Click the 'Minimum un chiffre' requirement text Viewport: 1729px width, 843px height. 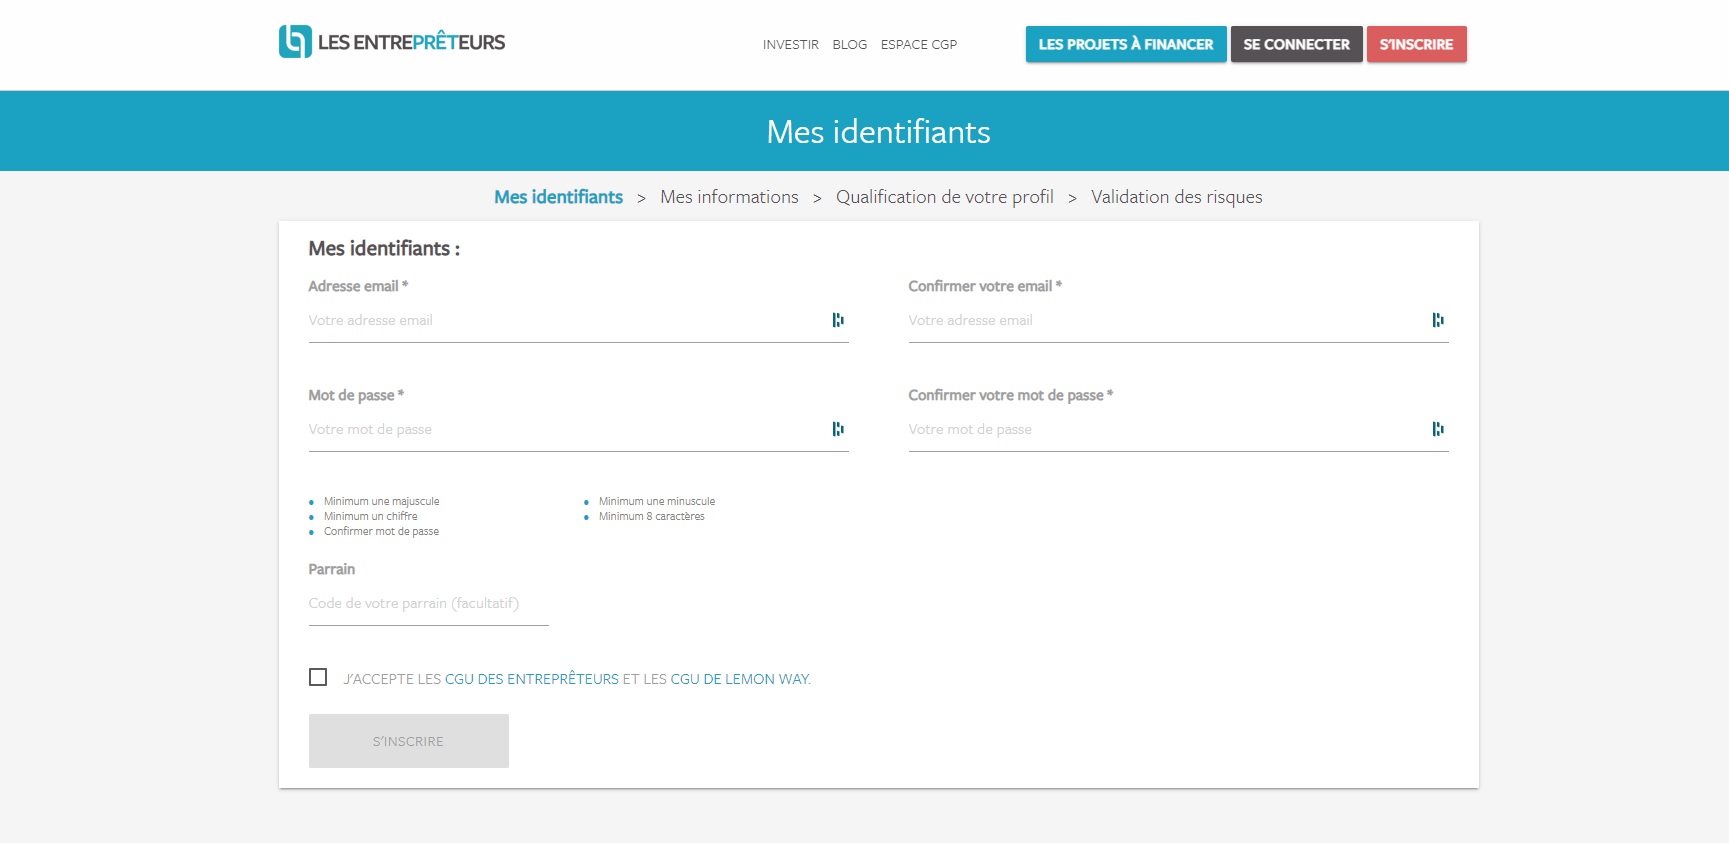pyautogui.click(x=370, y=517)
